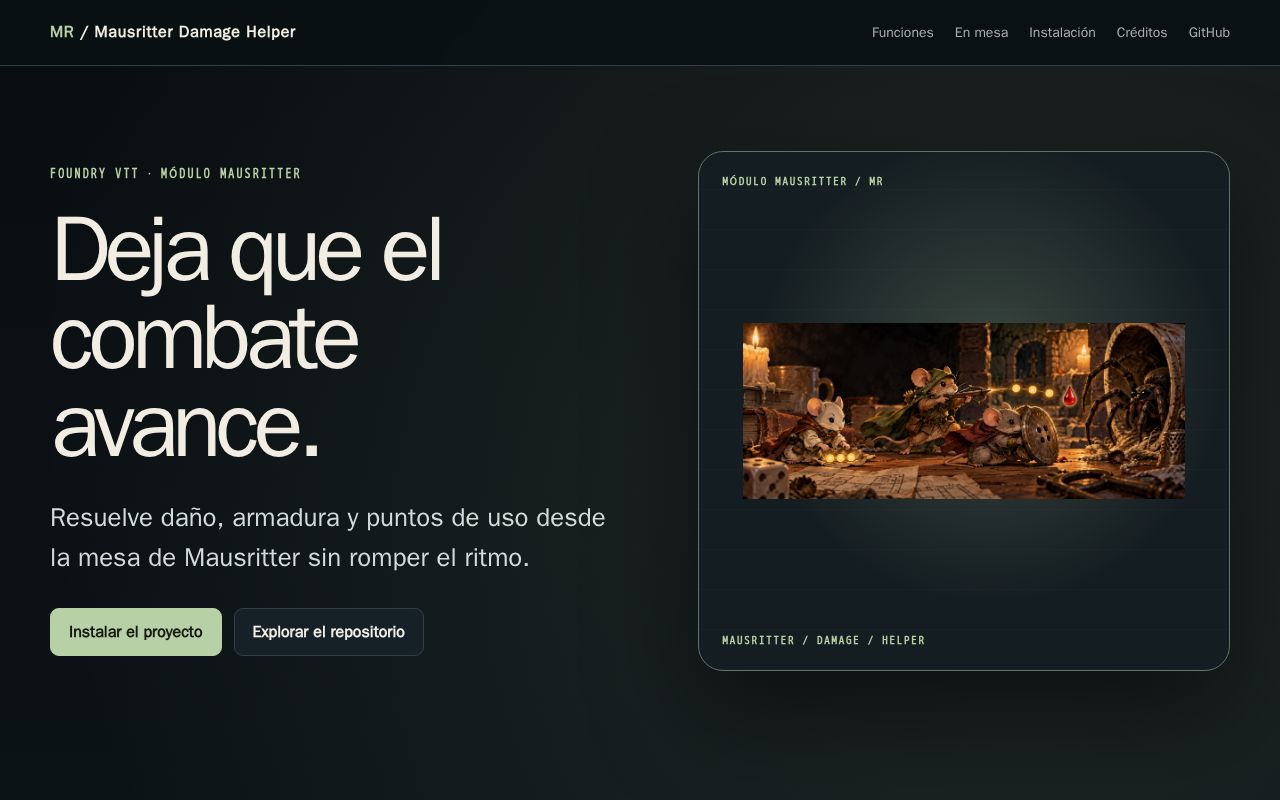This screenshot has width=1280, height=800.
Task: Open the En mesa nav item
Action: 981,32
